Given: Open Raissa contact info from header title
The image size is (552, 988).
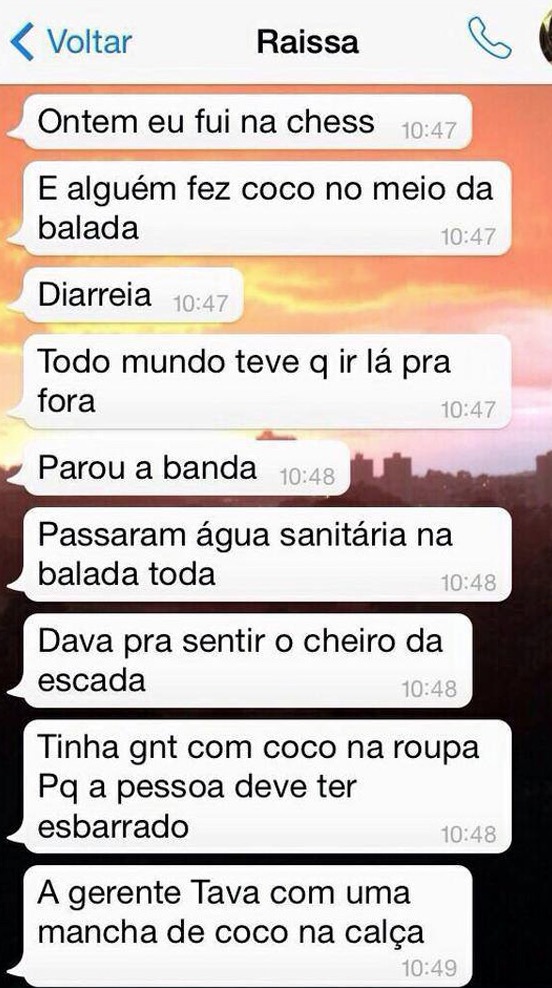Looking at the screenshot, I should (308, 42).
